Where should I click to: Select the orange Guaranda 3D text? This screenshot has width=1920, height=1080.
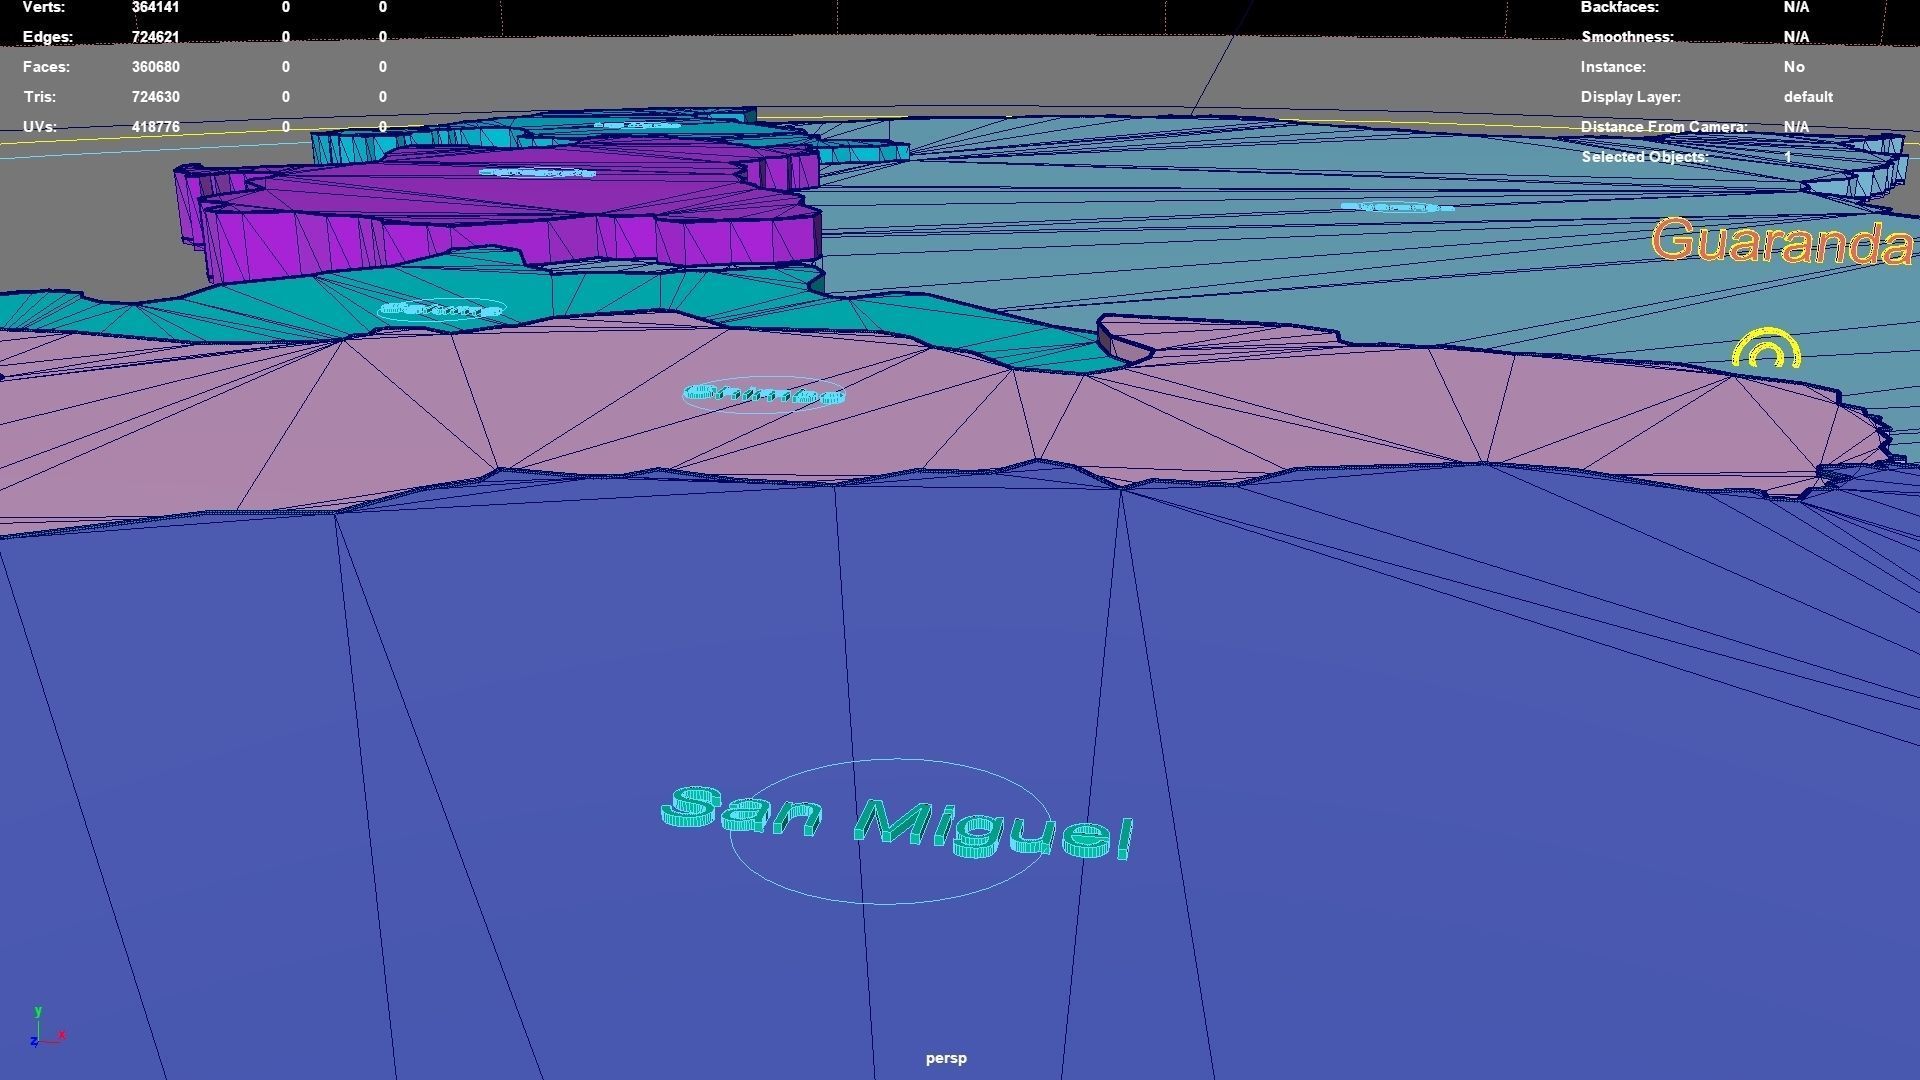[x=1781, y=242]
